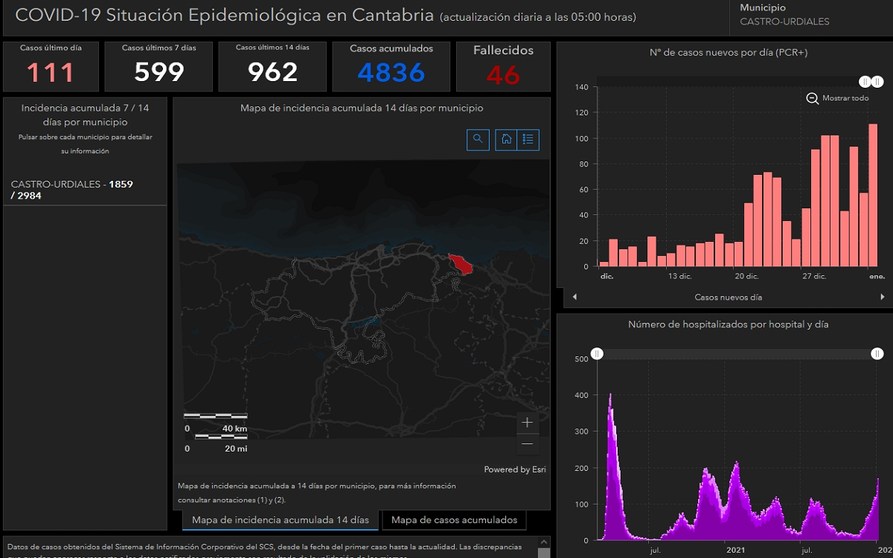Grab hospitalized chart left range handle

point(597,354)
